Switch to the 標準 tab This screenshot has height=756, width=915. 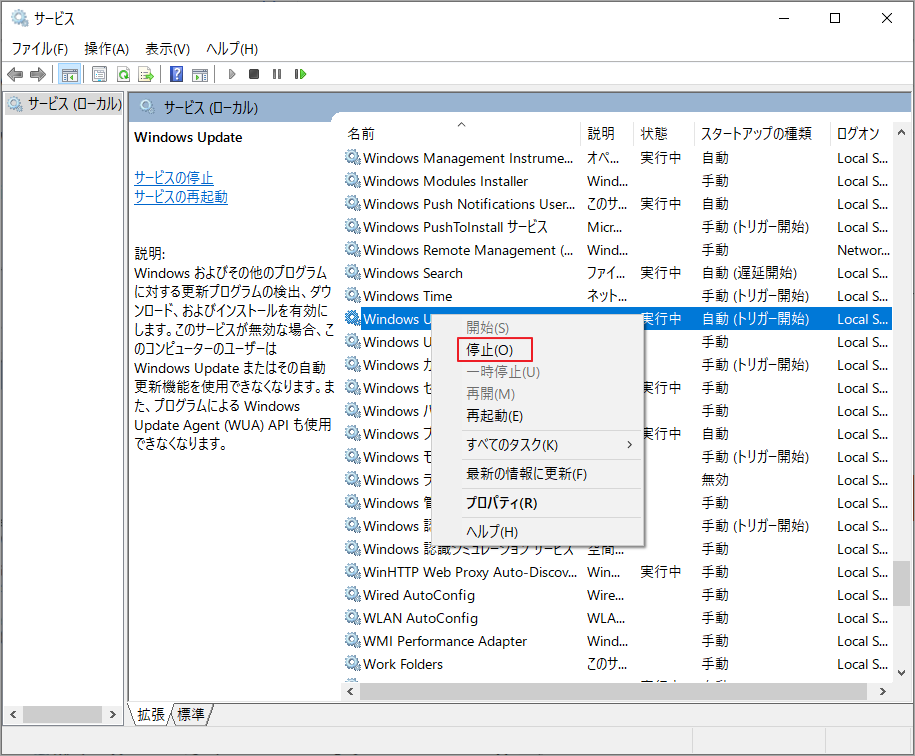[x=191, y=714]
